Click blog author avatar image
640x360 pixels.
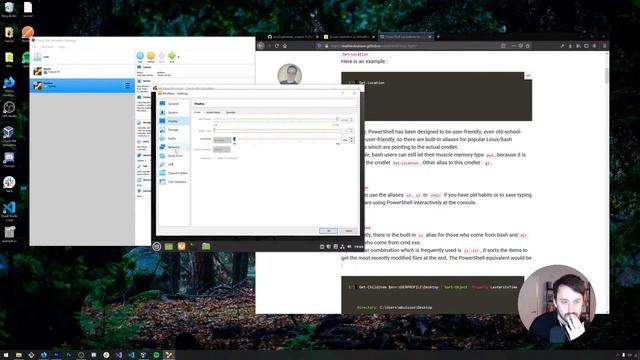tap(289, 75)
